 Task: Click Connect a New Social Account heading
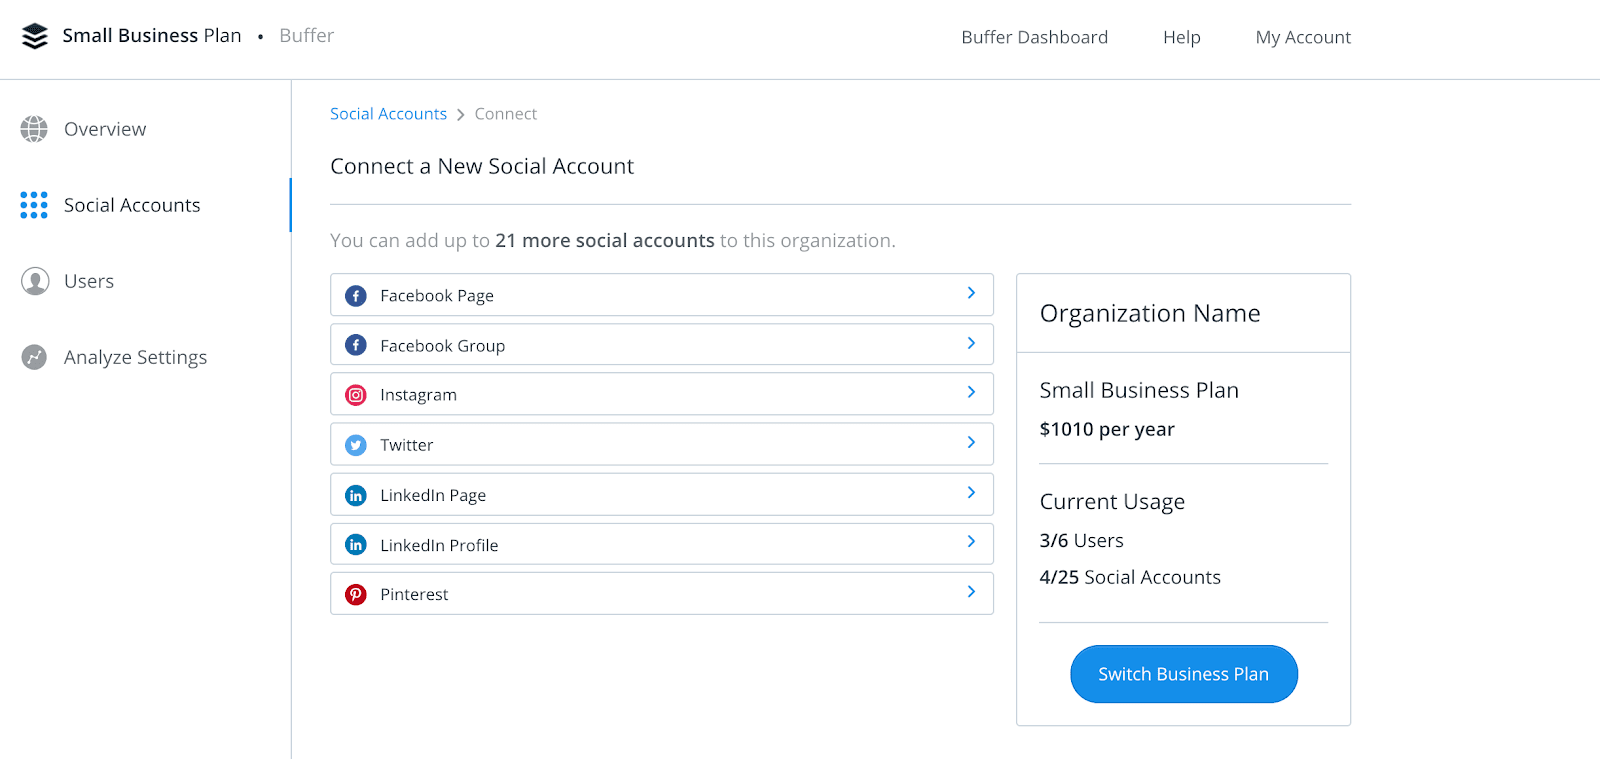tap(482, 166)
